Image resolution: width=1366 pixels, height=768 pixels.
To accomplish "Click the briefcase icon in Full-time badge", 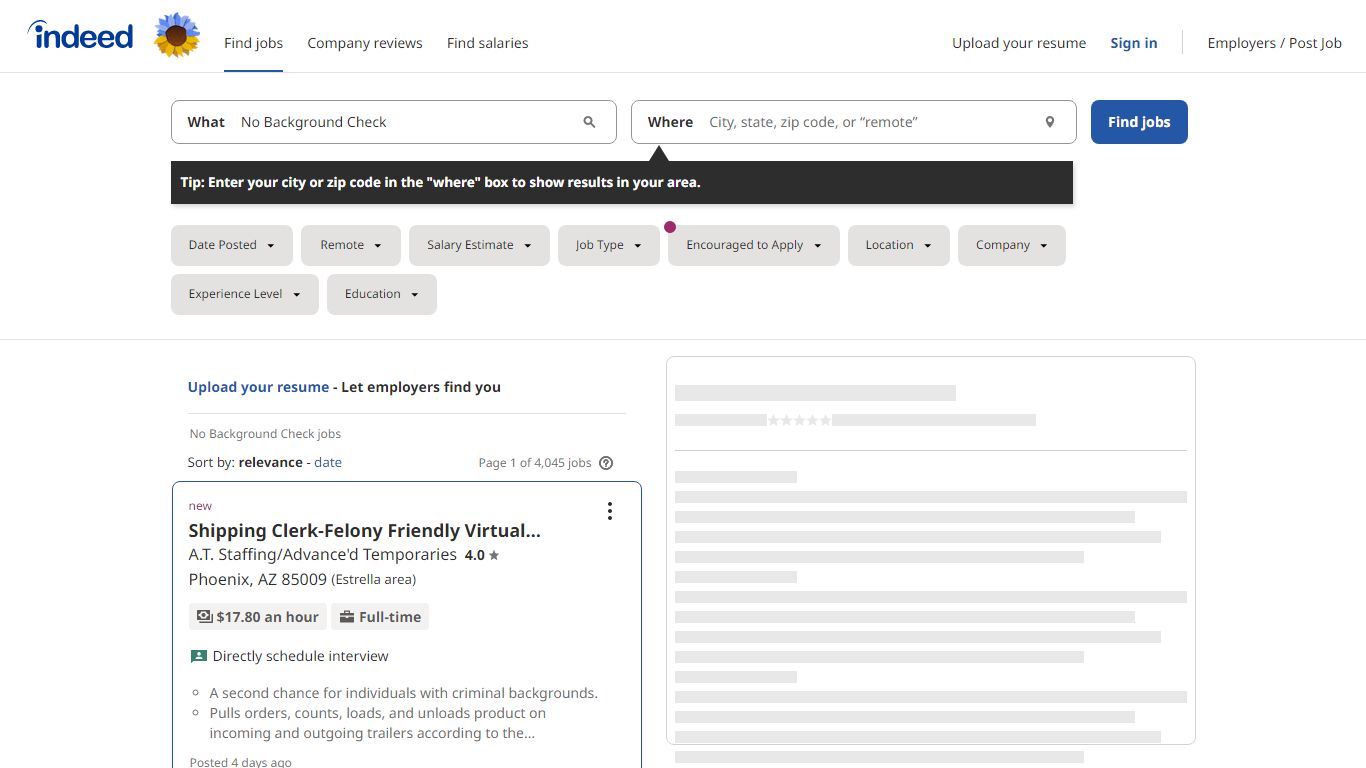I will pos(347,617).
